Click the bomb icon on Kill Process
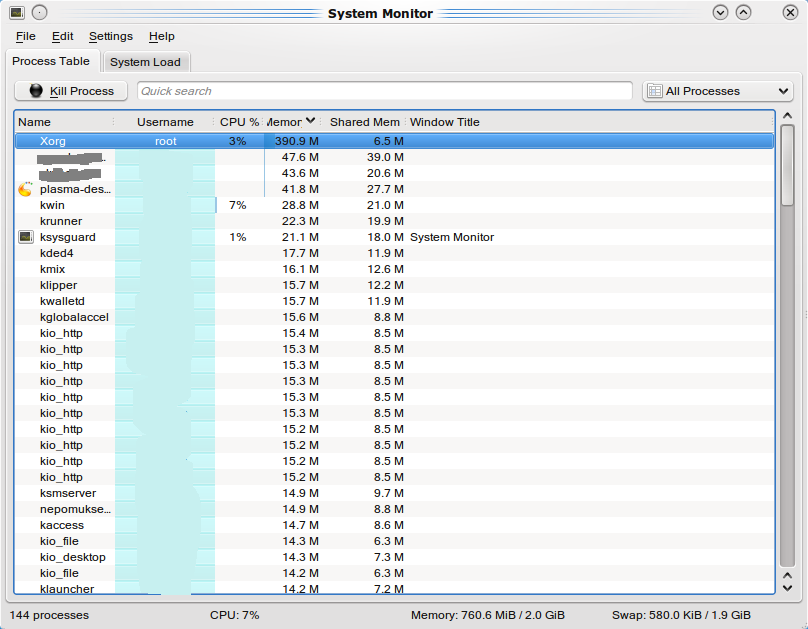This screenshot has height=629, width=808. (x=36, y=91)
